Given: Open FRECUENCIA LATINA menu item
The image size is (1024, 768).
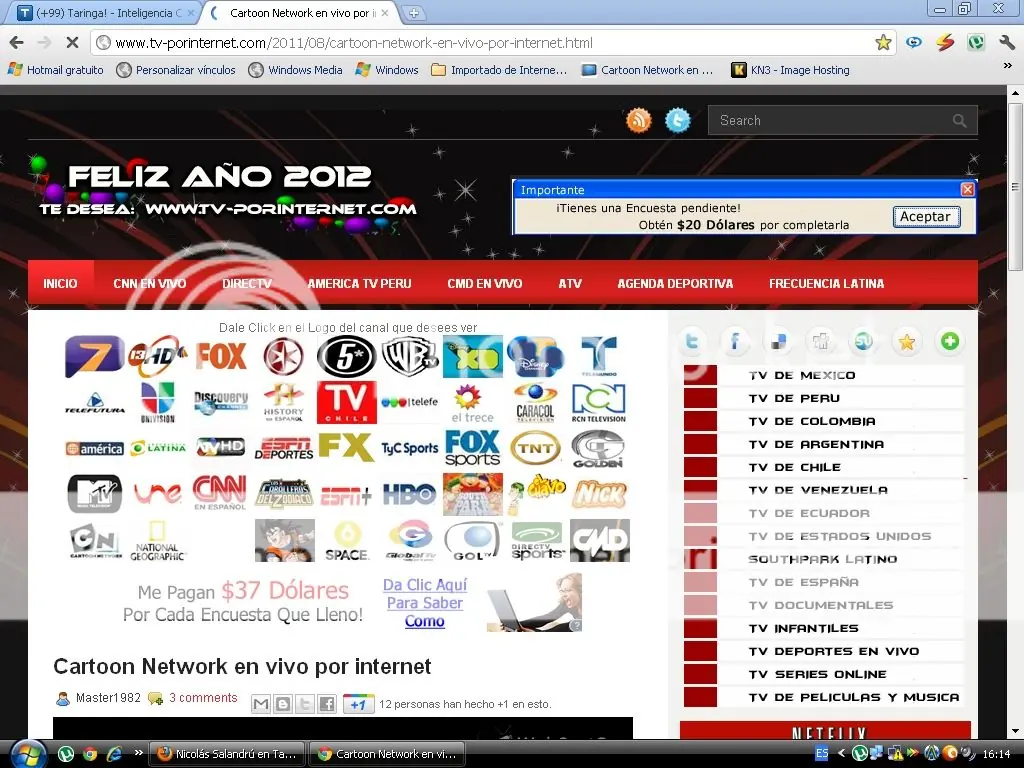Looking at the screenshot, I should pos(826,283).
